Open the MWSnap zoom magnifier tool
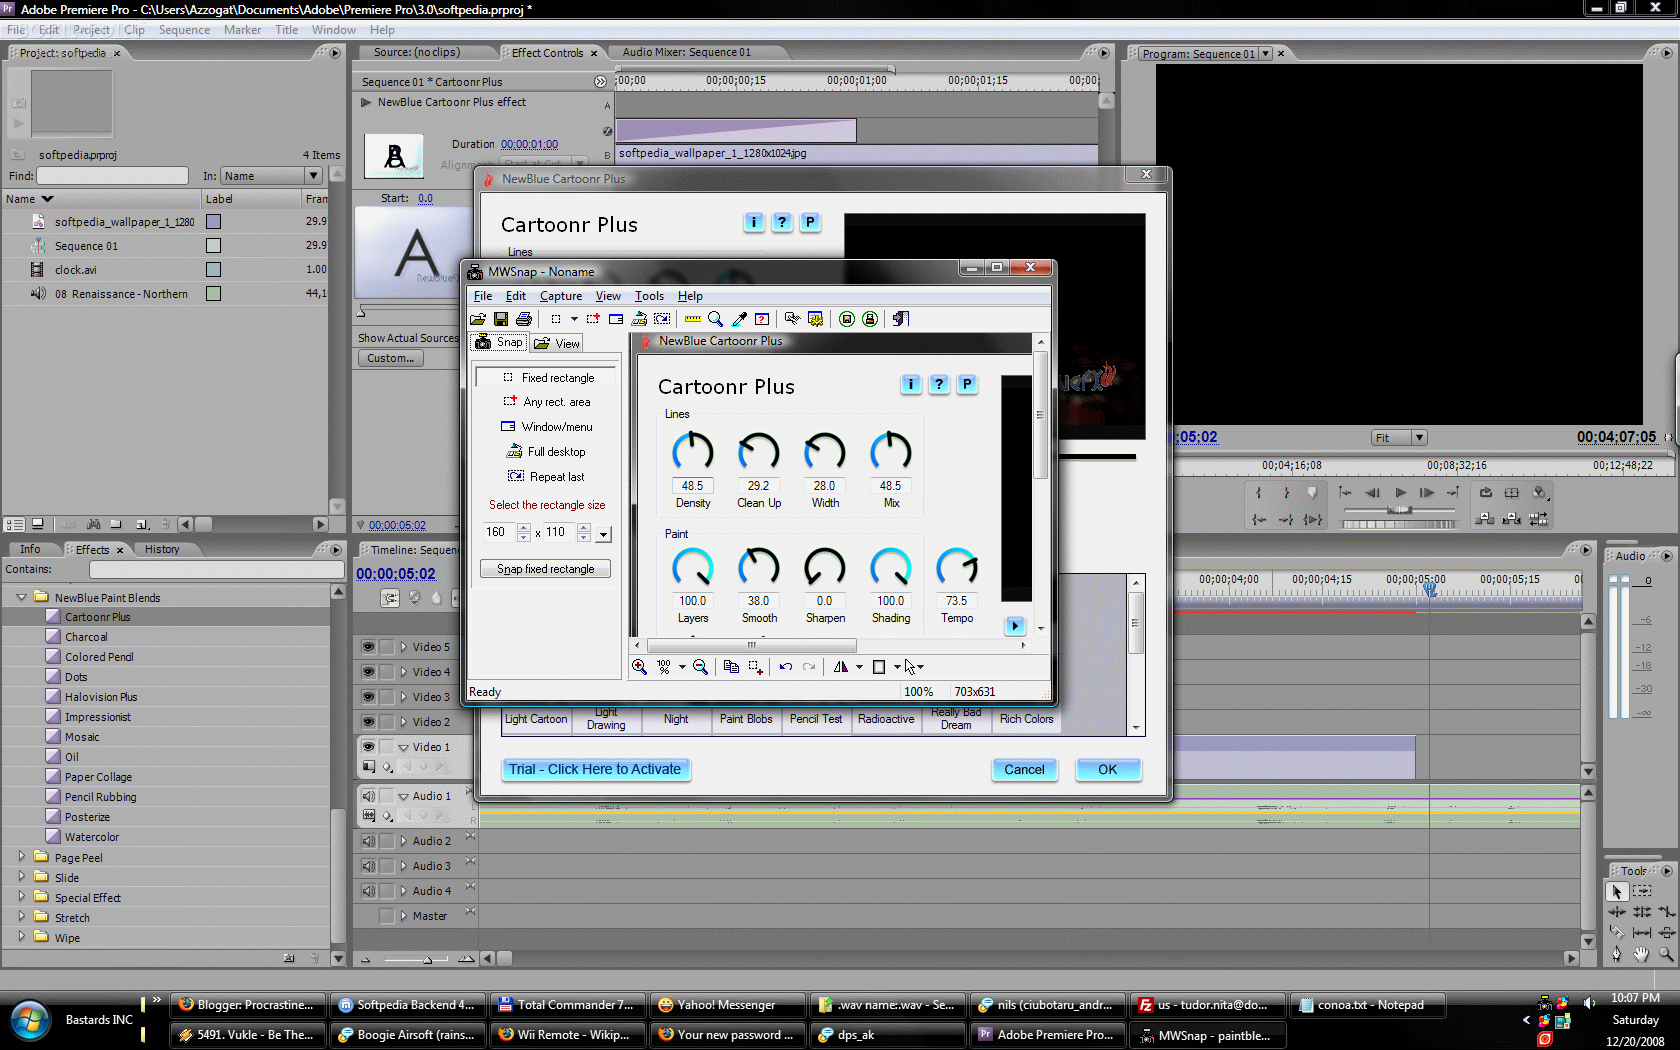The image size is (1680, 1050). click(715, 319)
